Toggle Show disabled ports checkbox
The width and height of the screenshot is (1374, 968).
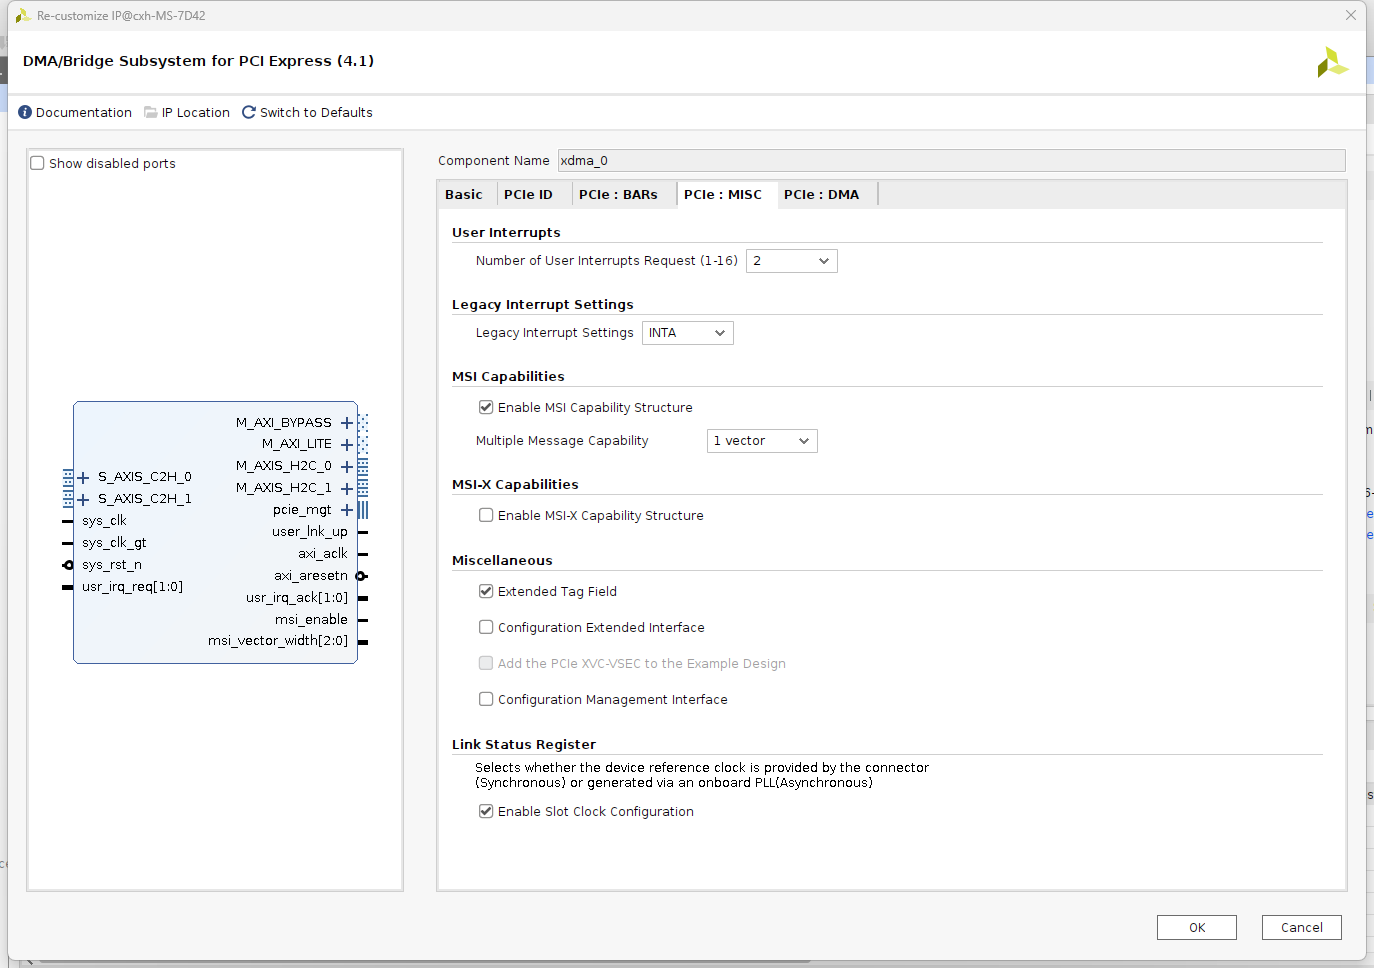click(38, 163)
